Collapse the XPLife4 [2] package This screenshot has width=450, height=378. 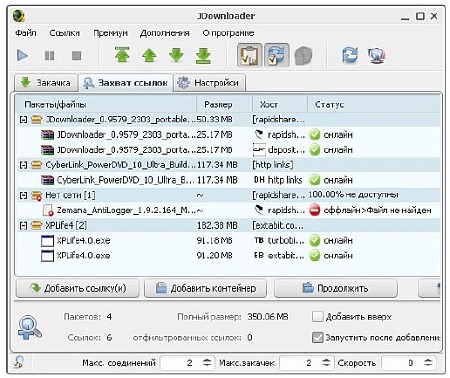click(x=23, y=225)
